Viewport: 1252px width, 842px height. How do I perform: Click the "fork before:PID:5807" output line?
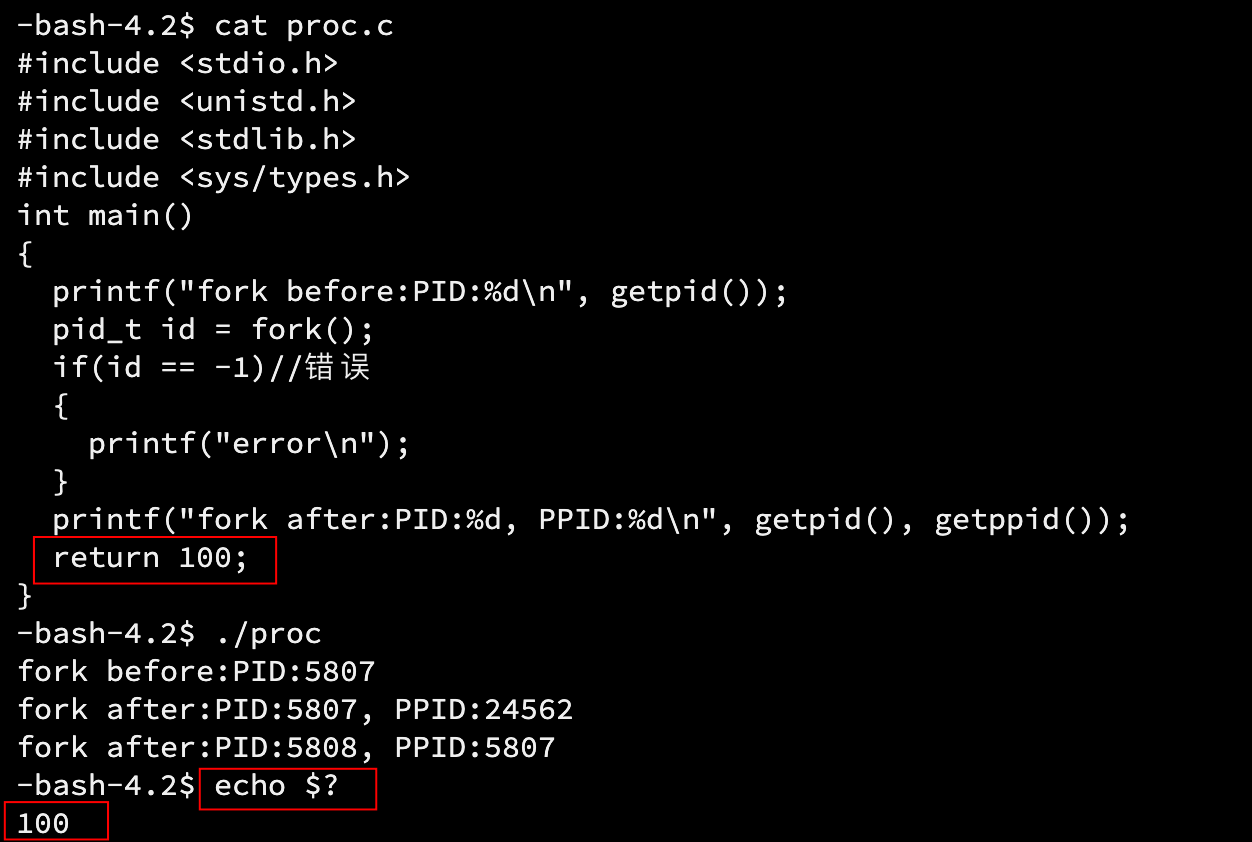click(x=196, y=672)
